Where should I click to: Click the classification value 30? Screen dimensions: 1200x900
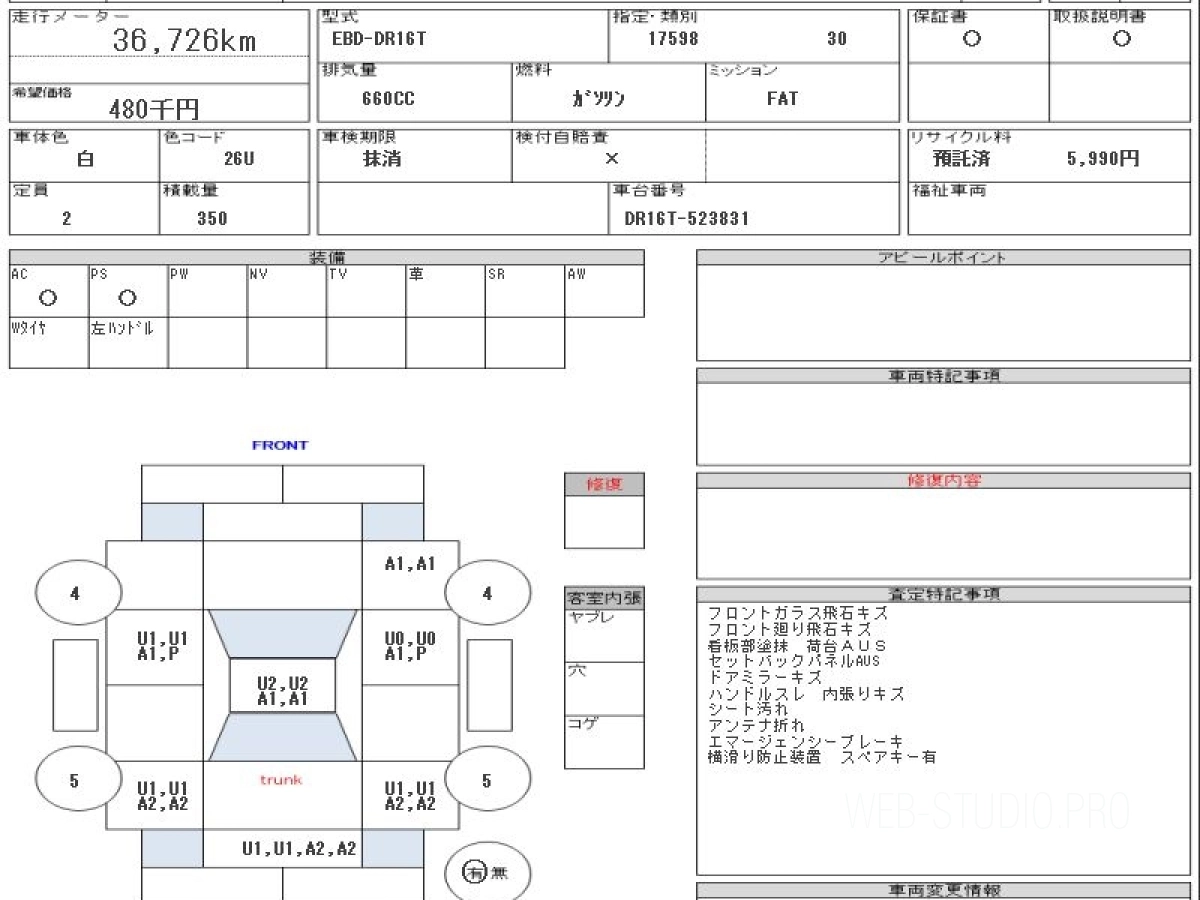click(837, 39)
